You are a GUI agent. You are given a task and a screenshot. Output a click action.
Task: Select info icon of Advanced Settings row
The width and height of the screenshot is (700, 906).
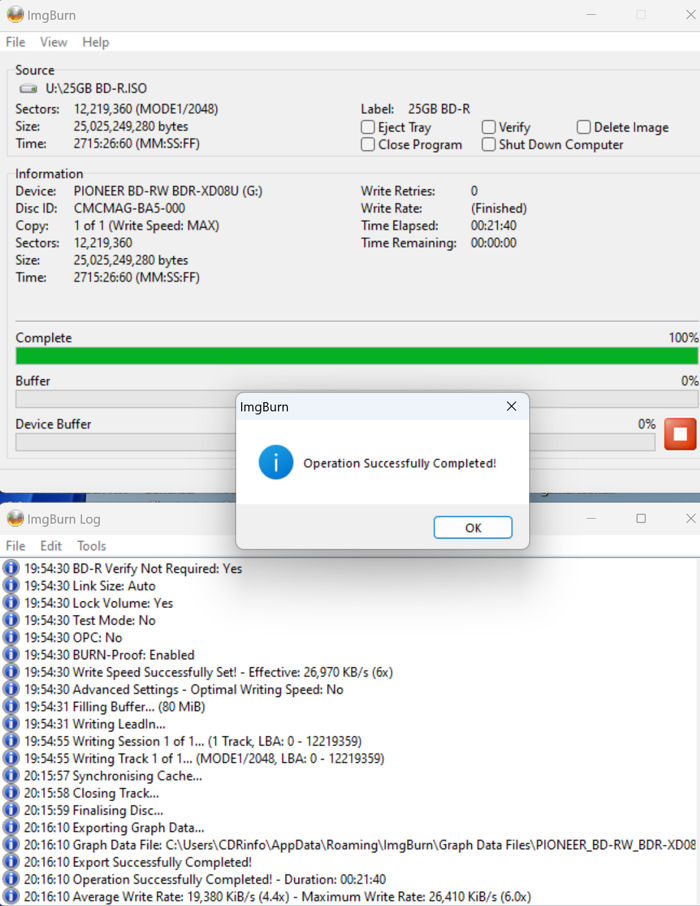point(11,689)
